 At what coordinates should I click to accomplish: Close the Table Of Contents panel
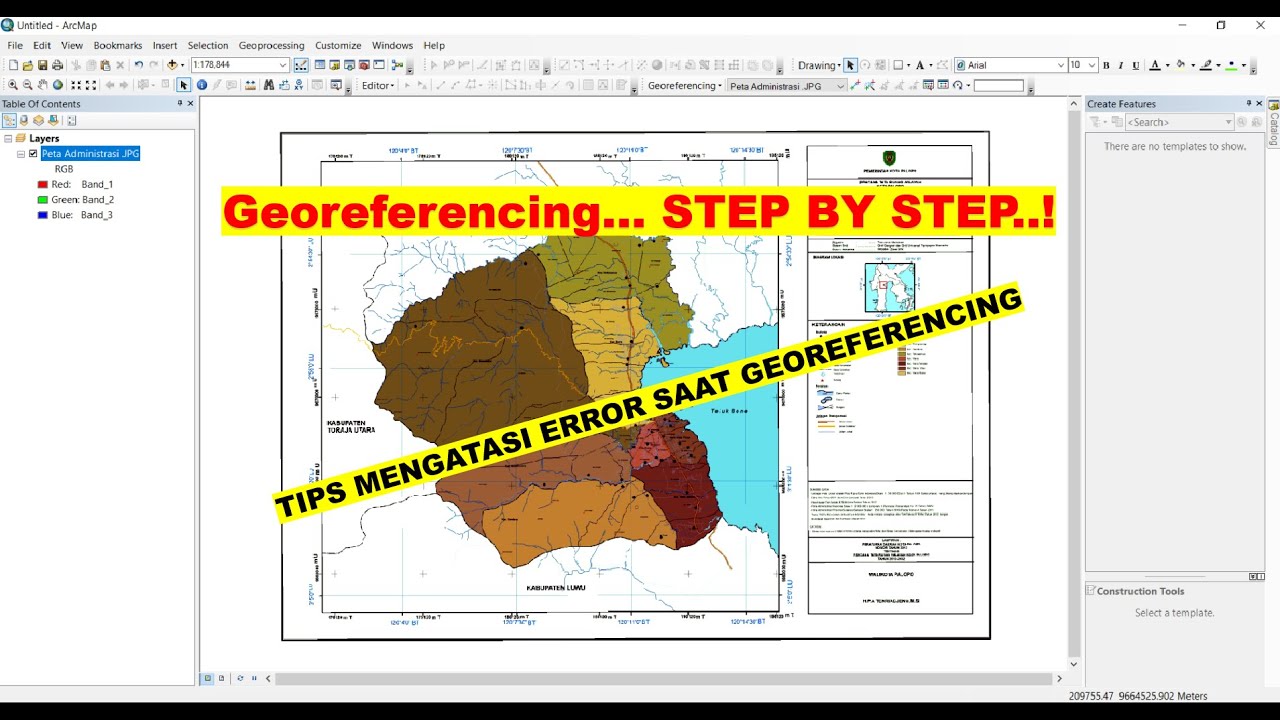click(x=190, y=103)
